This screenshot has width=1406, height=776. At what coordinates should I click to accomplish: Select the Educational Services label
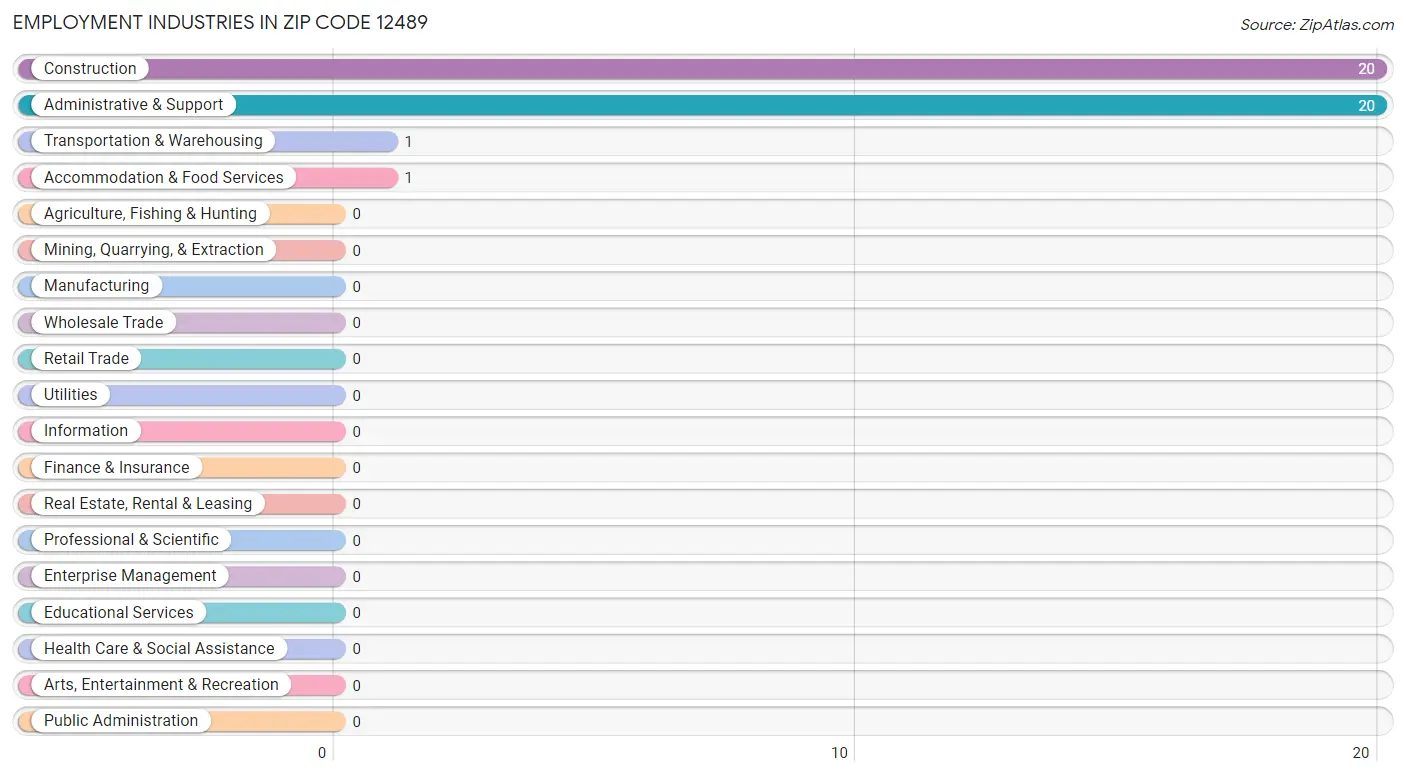click(x=119, y=613)
